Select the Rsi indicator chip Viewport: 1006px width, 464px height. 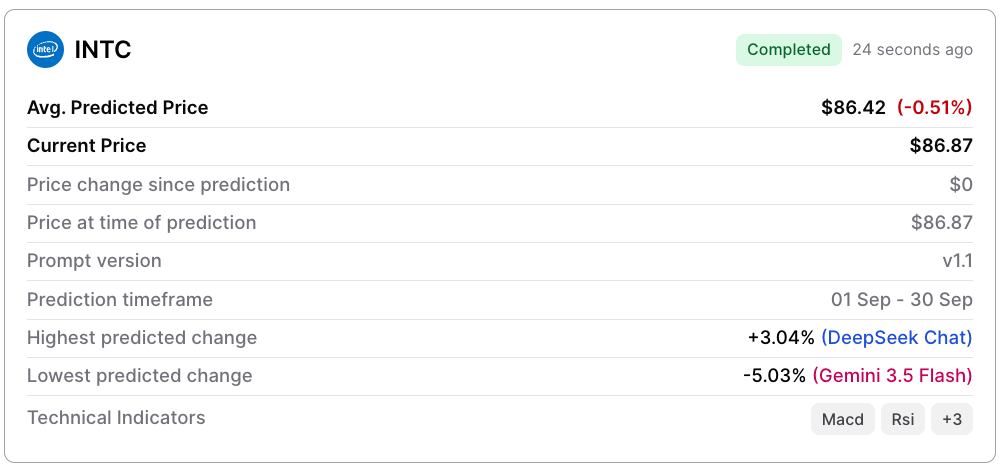tap(903, 419)
